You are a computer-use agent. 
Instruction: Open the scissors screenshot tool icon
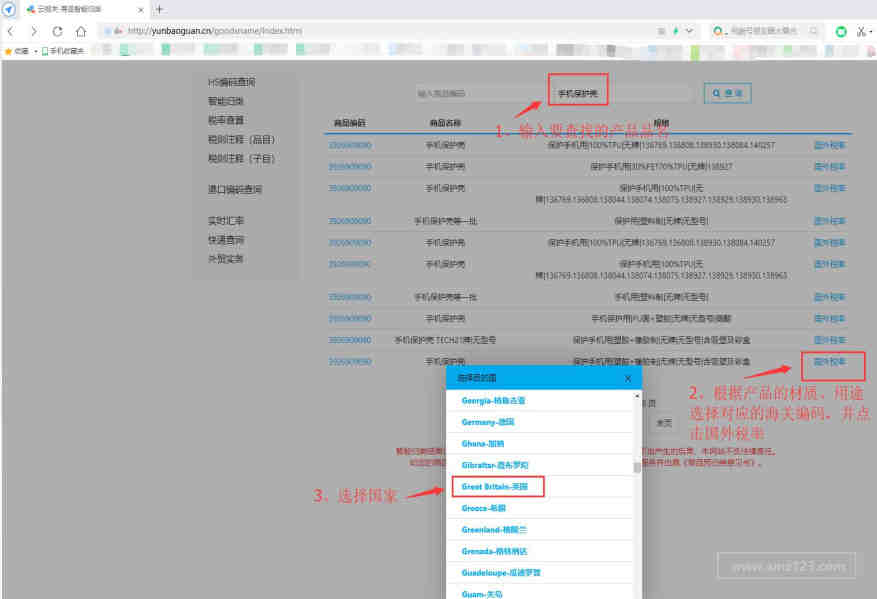click(x=862, y=31)
